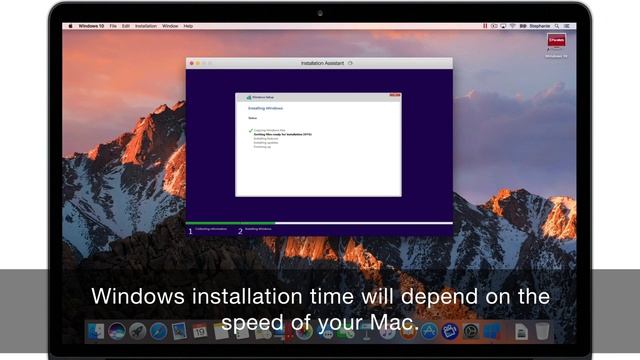The image size is (640, 360).
Task: Open Spotlight search magnifier
Action: 557,26
